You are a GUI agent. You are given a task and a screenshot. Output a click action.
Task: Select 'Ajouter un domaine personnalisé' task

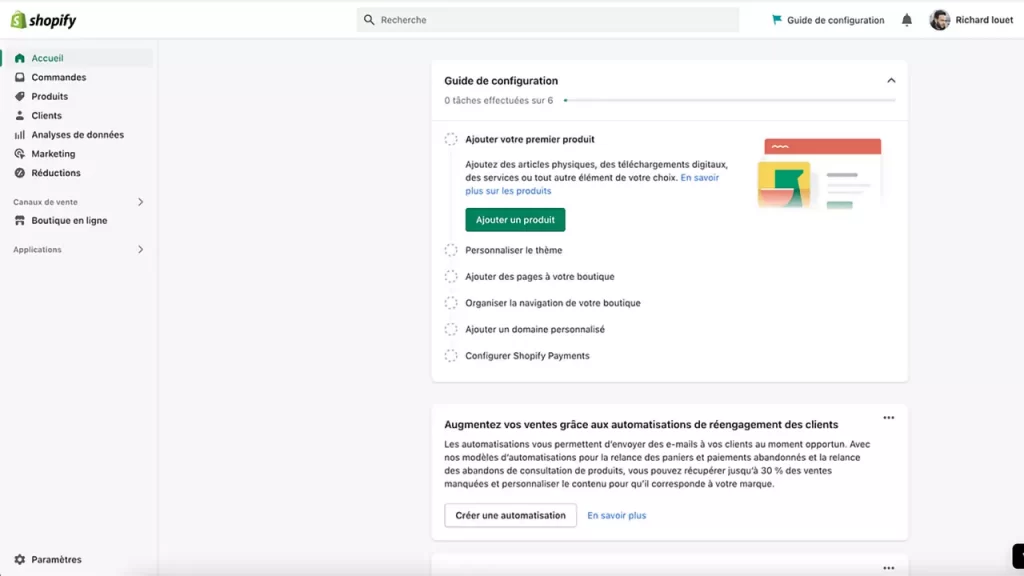[x=535, y=329]
